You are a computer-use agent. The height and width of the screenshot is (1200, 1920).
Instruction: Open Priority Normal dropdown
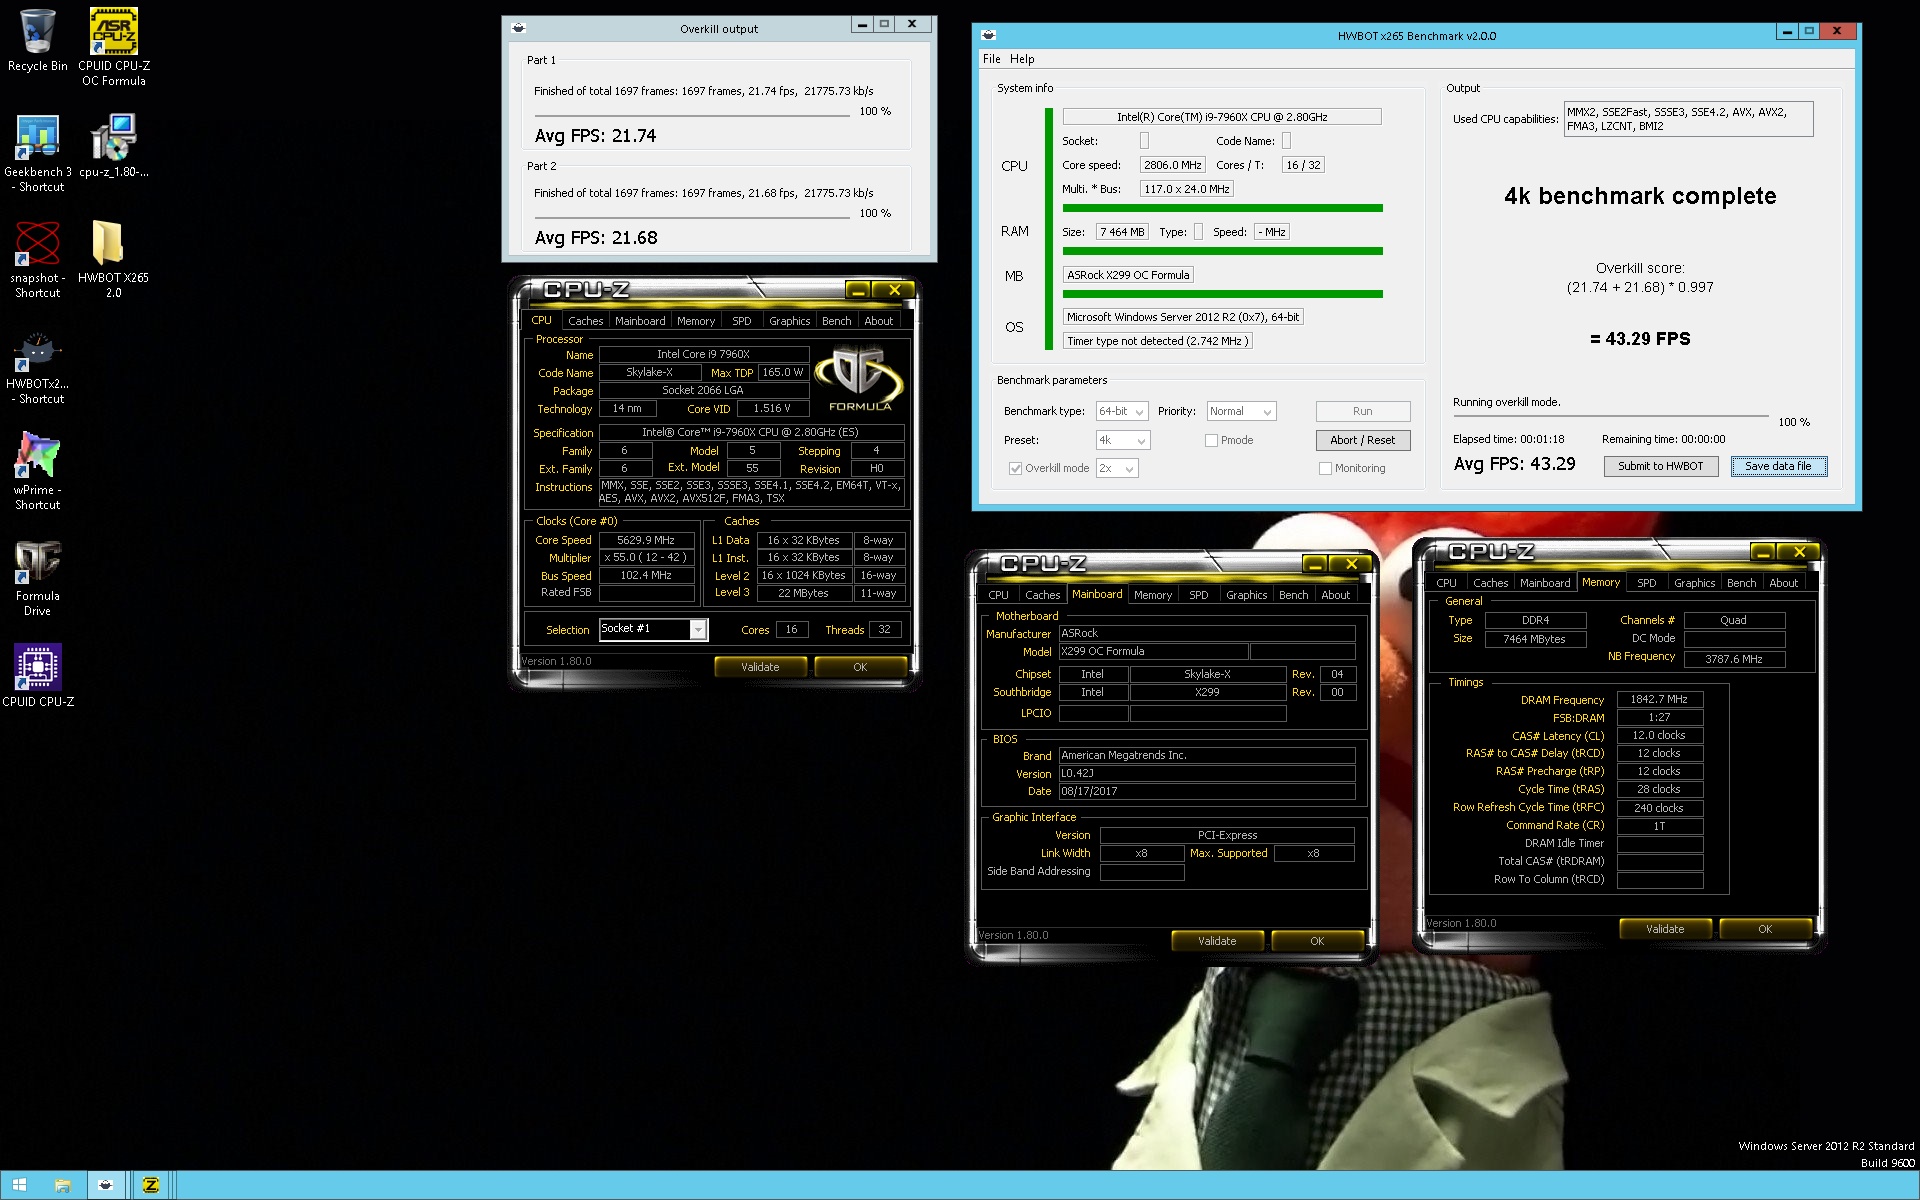(1241, 411)
